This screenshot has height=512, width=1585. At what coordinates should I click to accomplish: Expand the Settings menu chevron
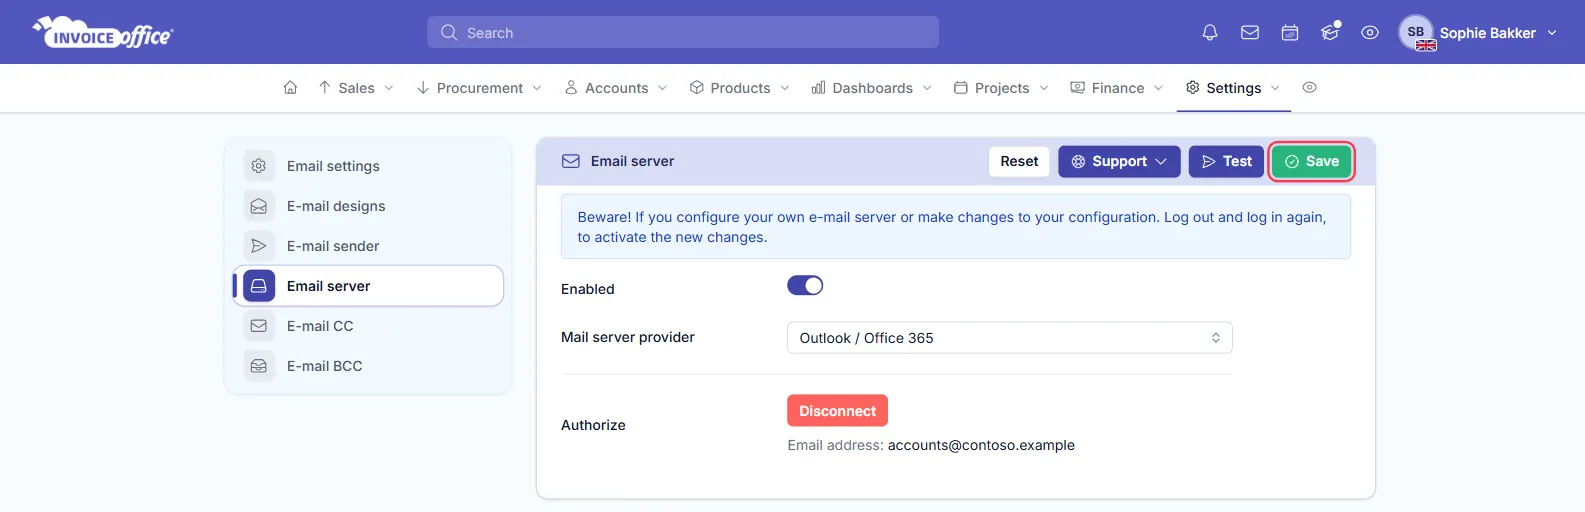click(x=1275, y=88)
